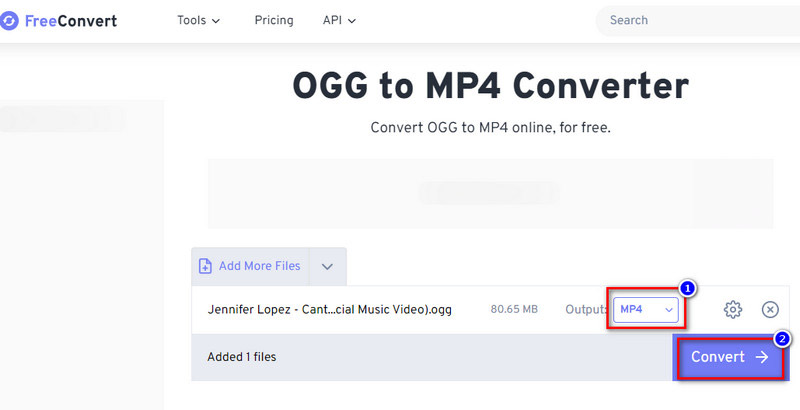The image size is (800, 410).
Task: Go to the Pricing page
Action: coord(274,20)
